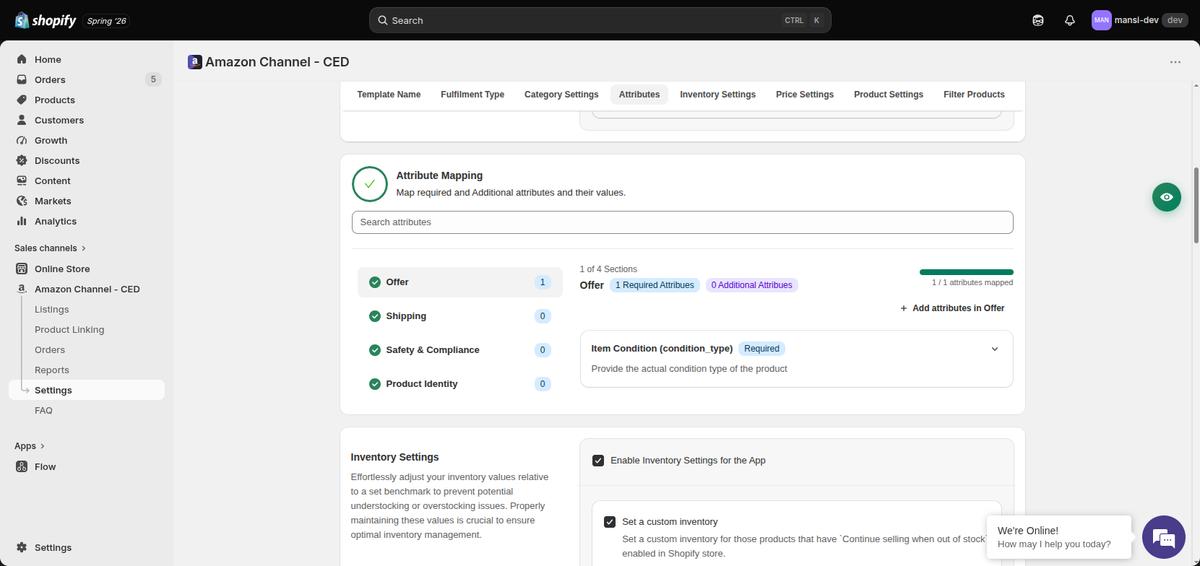Click the Online Store icon
This screenshot has height=566, width=1200.
tap(22, 269)
